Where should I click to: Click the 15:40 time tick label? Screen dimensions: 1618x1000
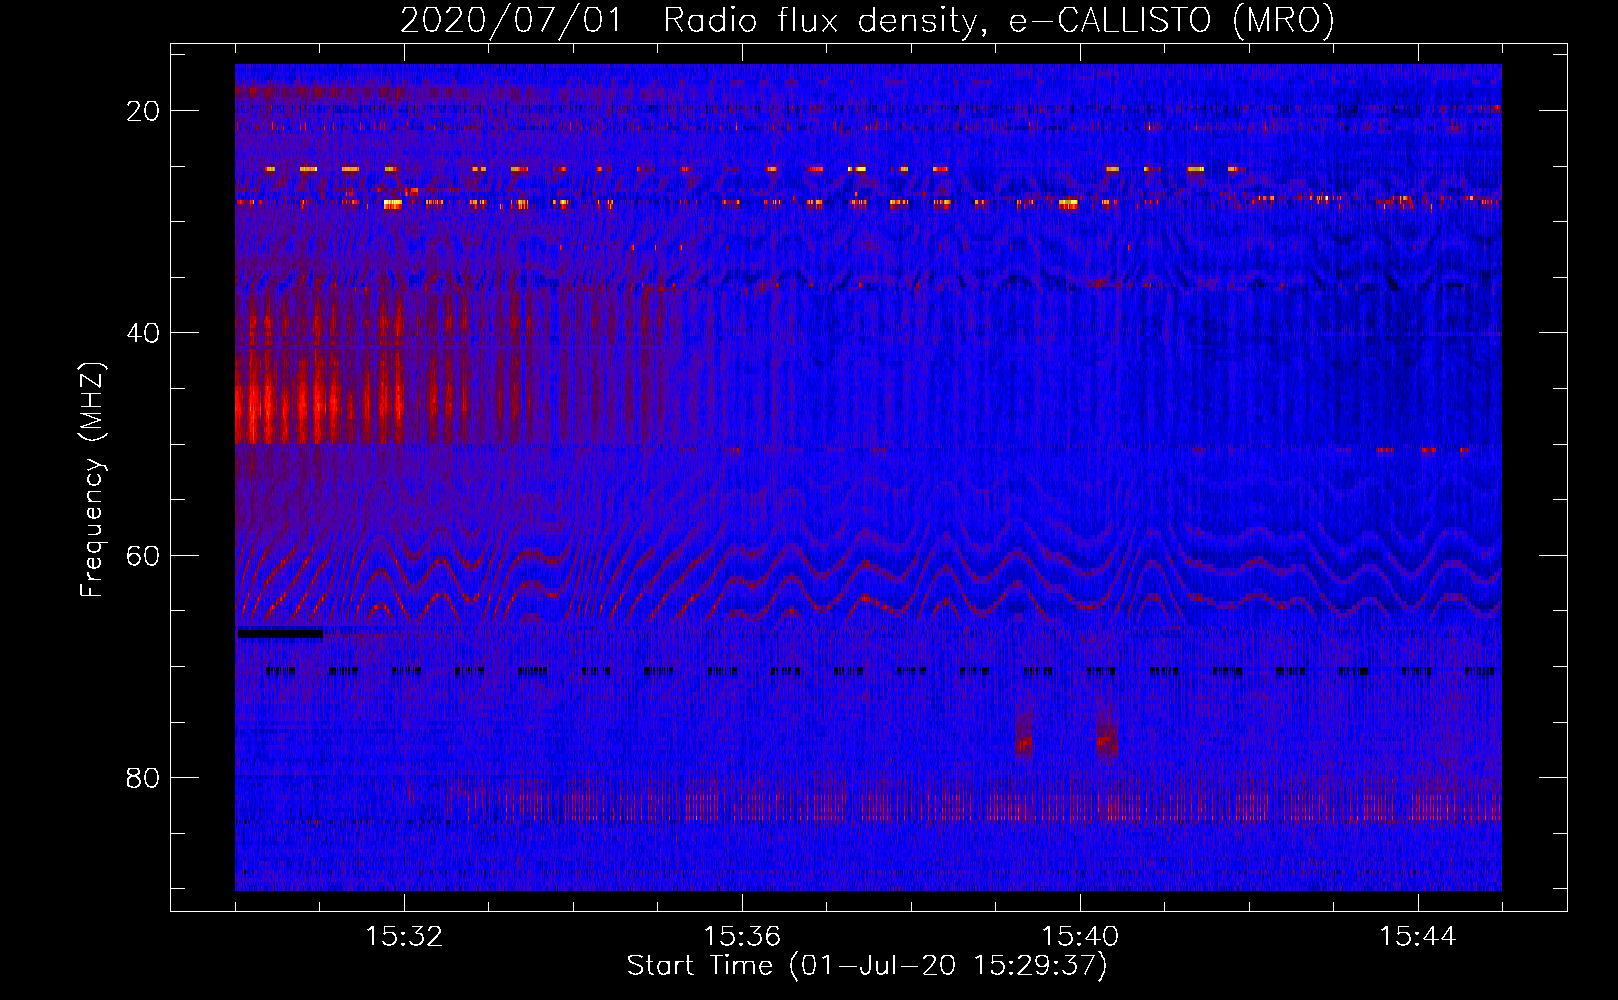[1080, 937]
